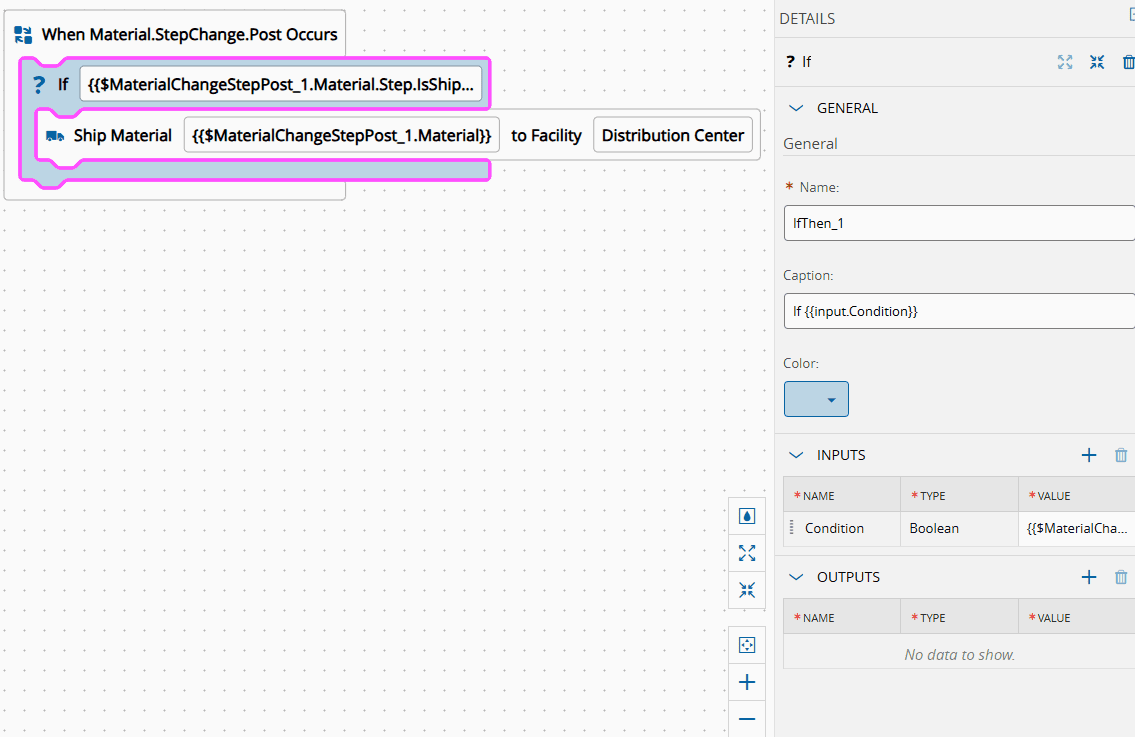Screen dimensions: 1135x737
Task: Click the question mark icon in Details panel title
Action: pos(790,62)
